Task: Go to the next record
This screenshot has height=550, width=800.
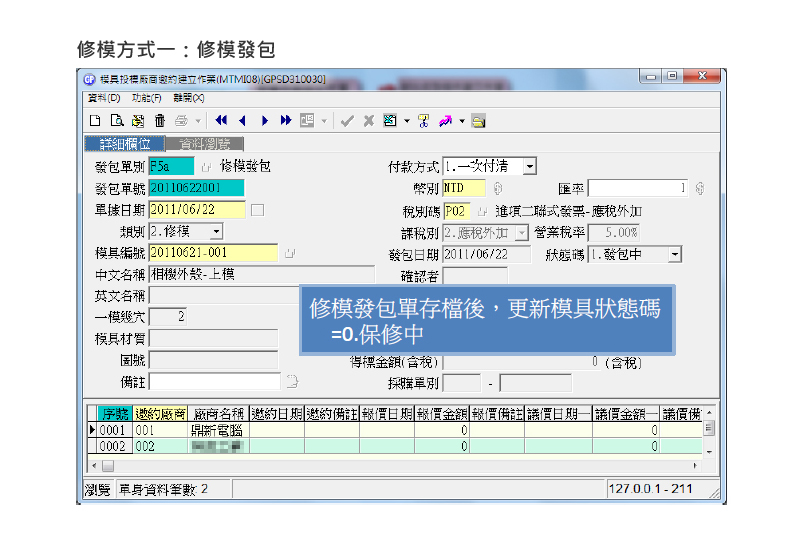Action: click(x=264, y=121)
